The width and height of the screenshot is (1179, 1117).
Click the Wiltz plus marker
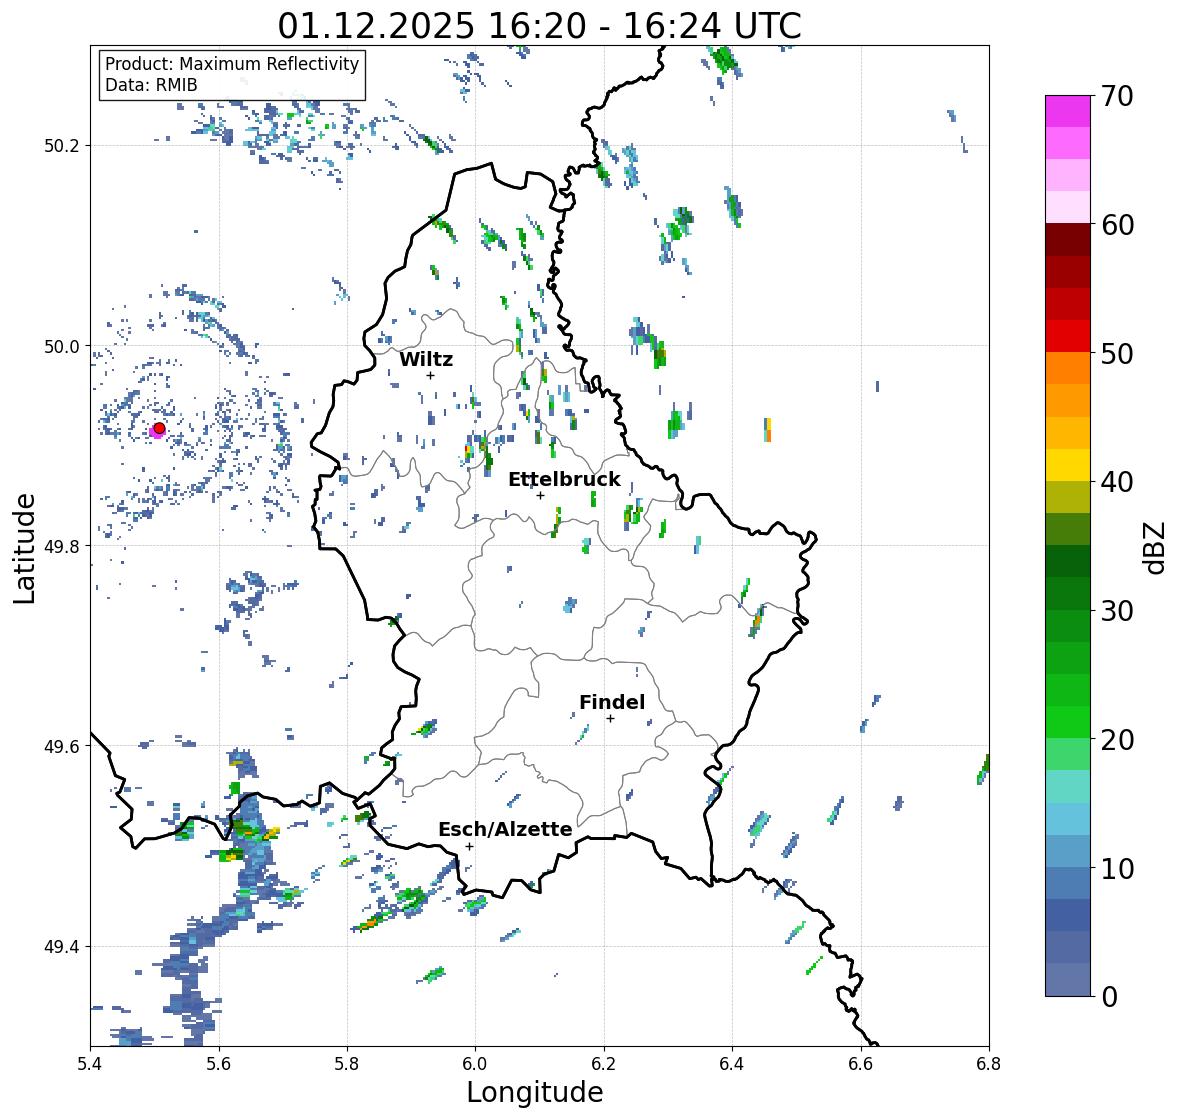[x=430, y=375]
